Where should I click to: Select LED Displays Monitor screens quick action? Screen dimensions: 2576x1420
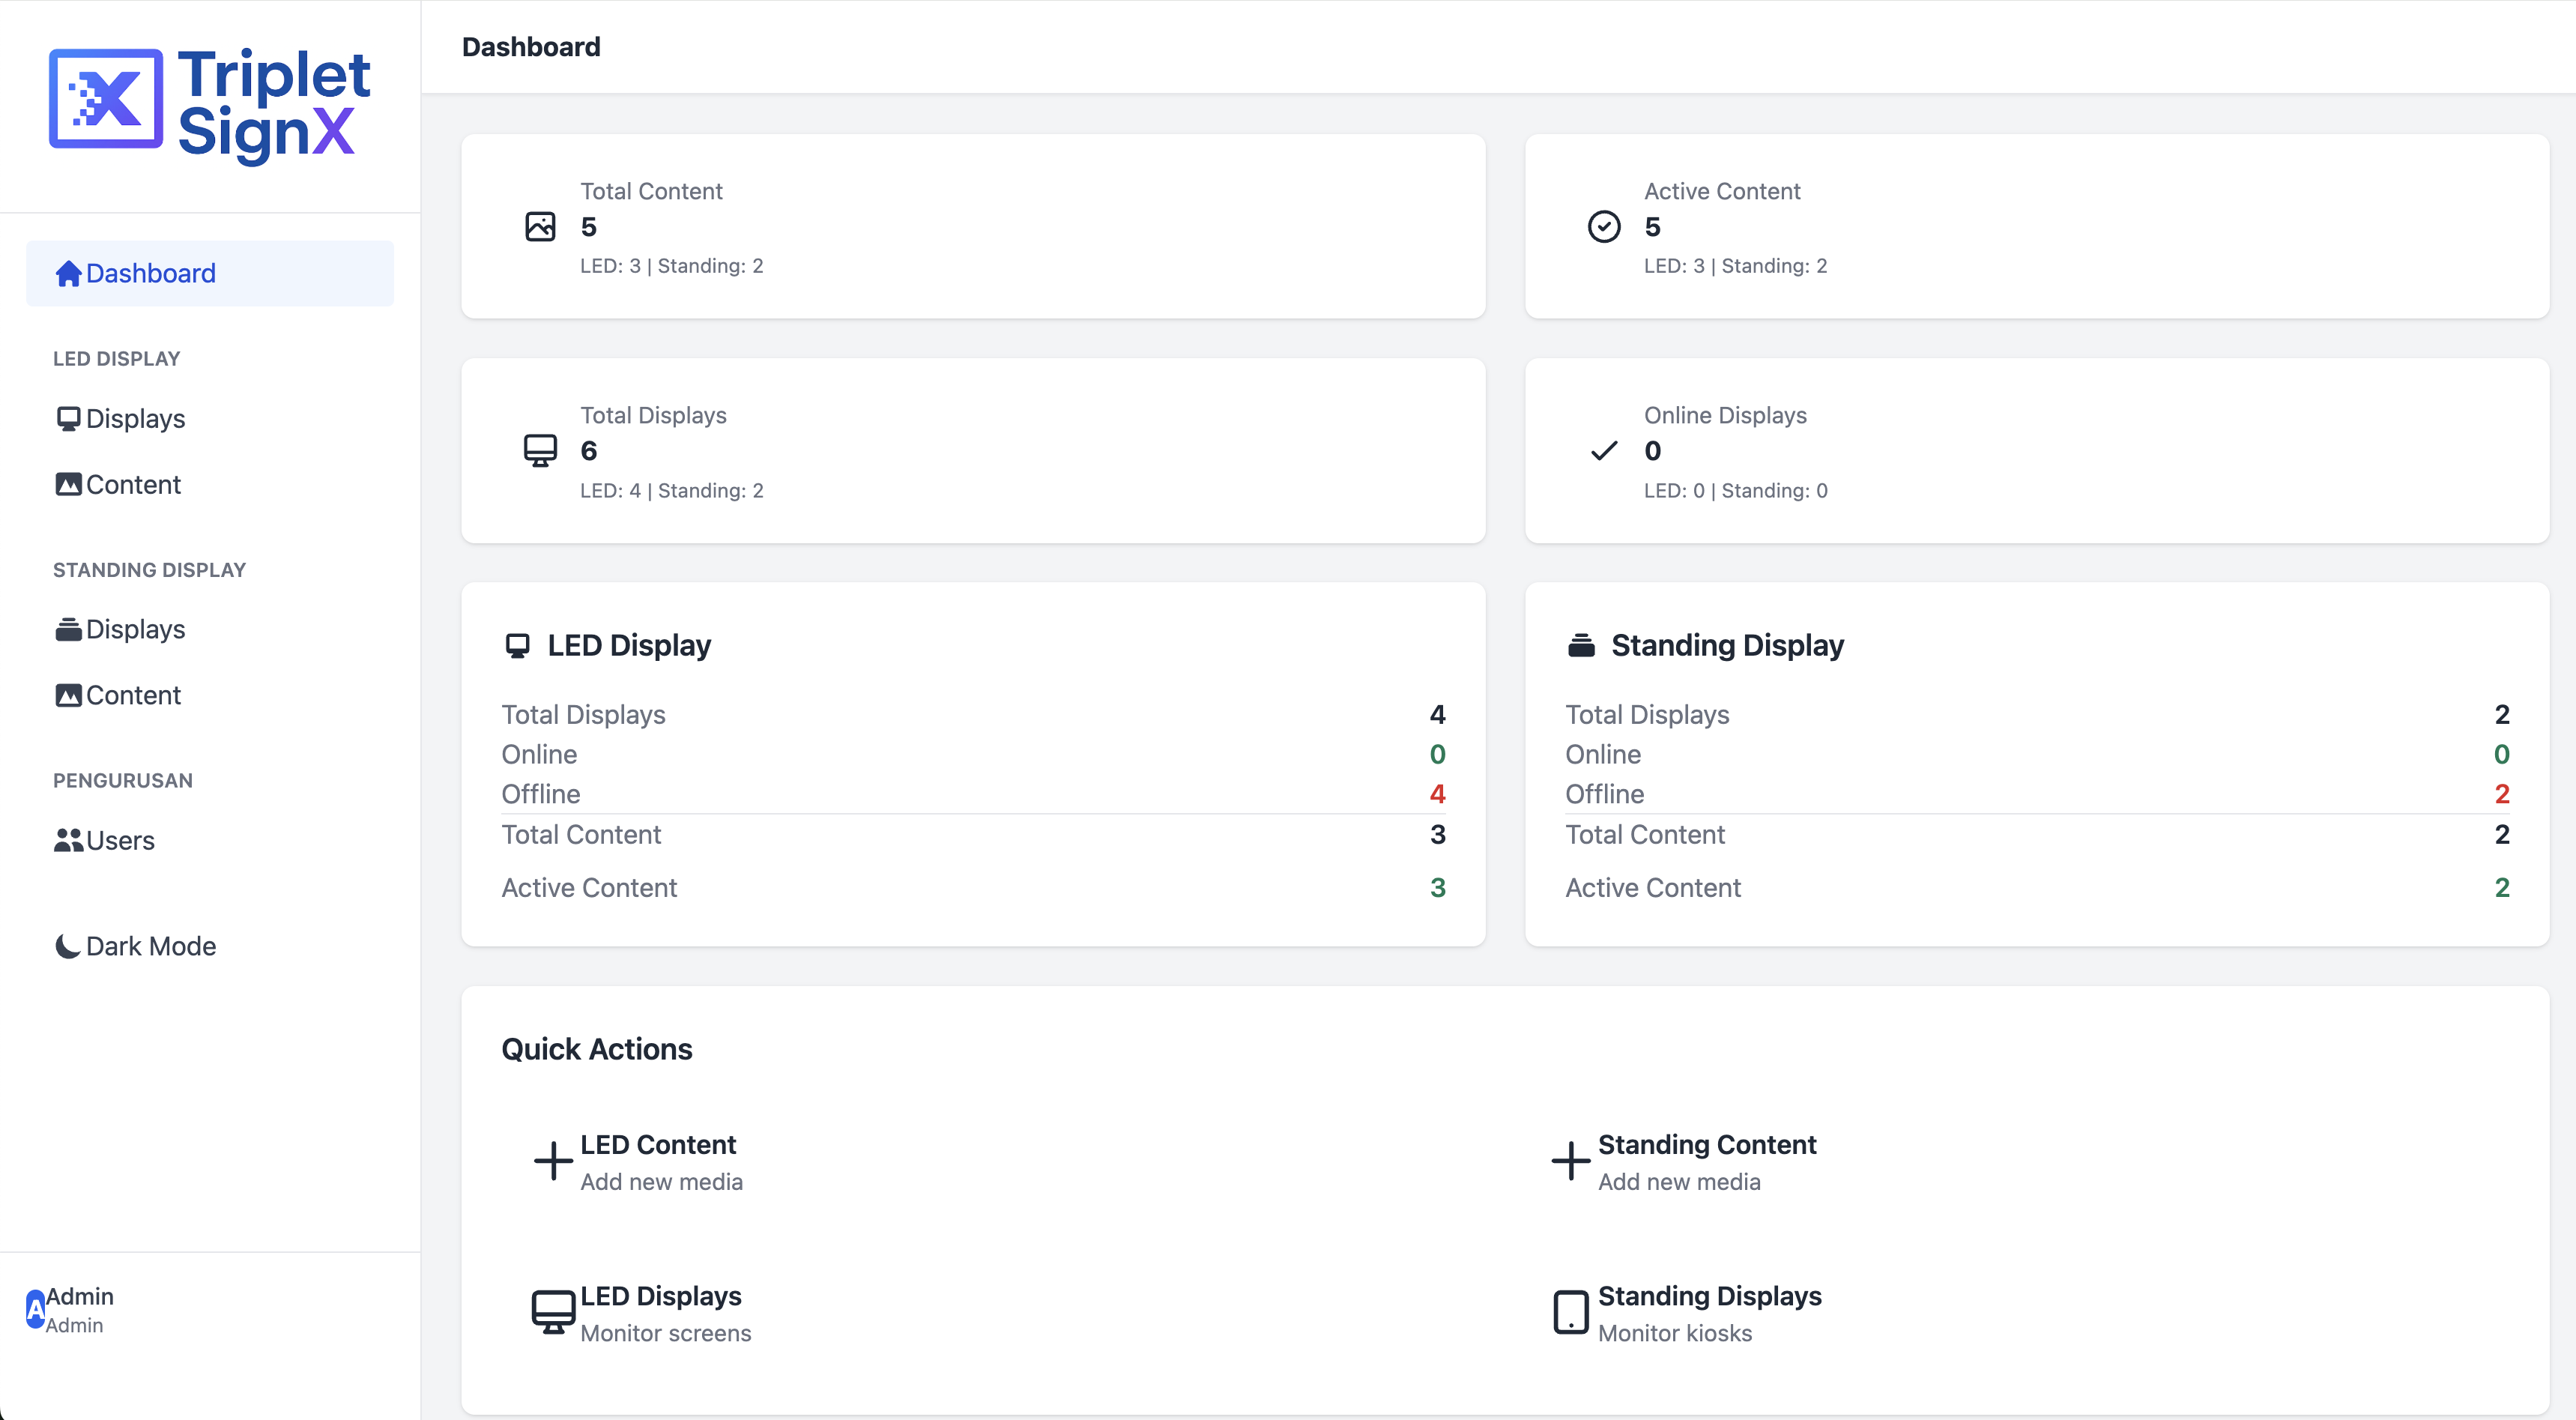tap(664, 1313)
